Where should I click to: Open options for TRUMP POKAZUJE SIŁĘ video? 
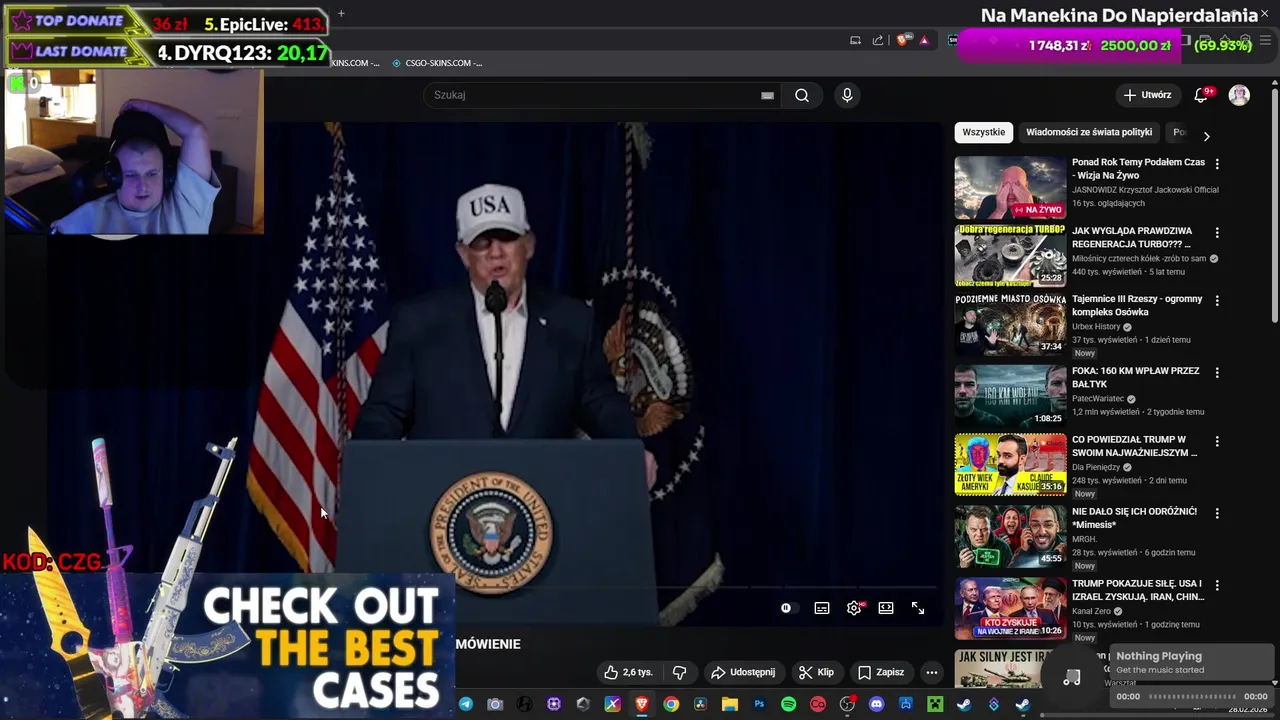point(1217,585)
